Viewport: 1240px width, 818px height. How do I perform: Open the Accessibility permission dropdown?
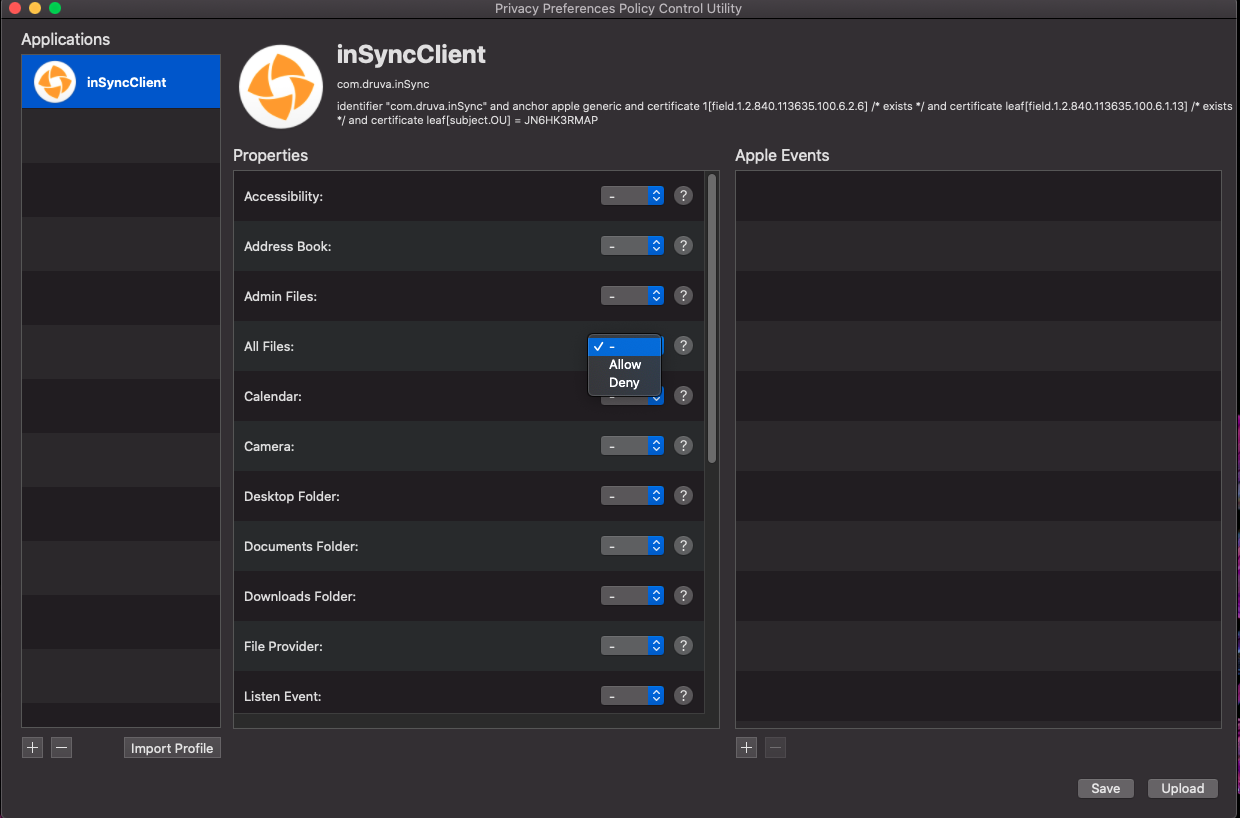632,196
